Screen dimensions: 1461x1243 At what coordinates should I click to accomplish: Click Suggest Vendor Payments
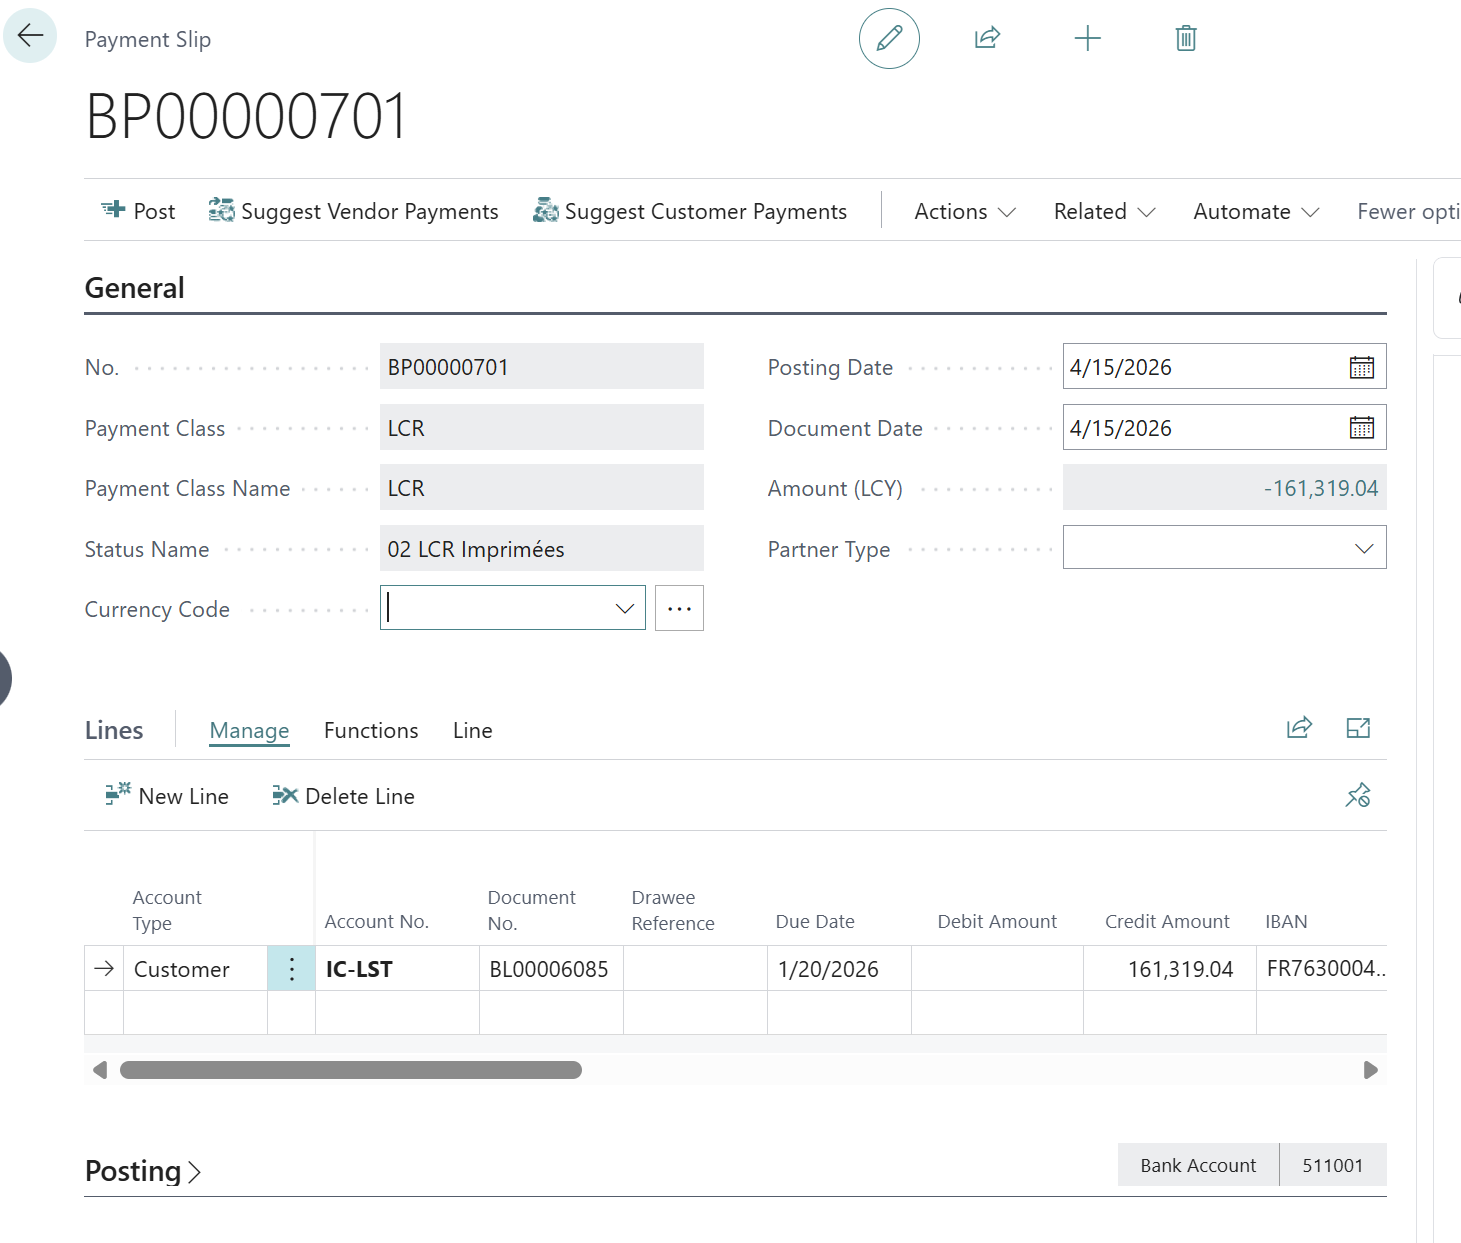(x=354, y=212)
